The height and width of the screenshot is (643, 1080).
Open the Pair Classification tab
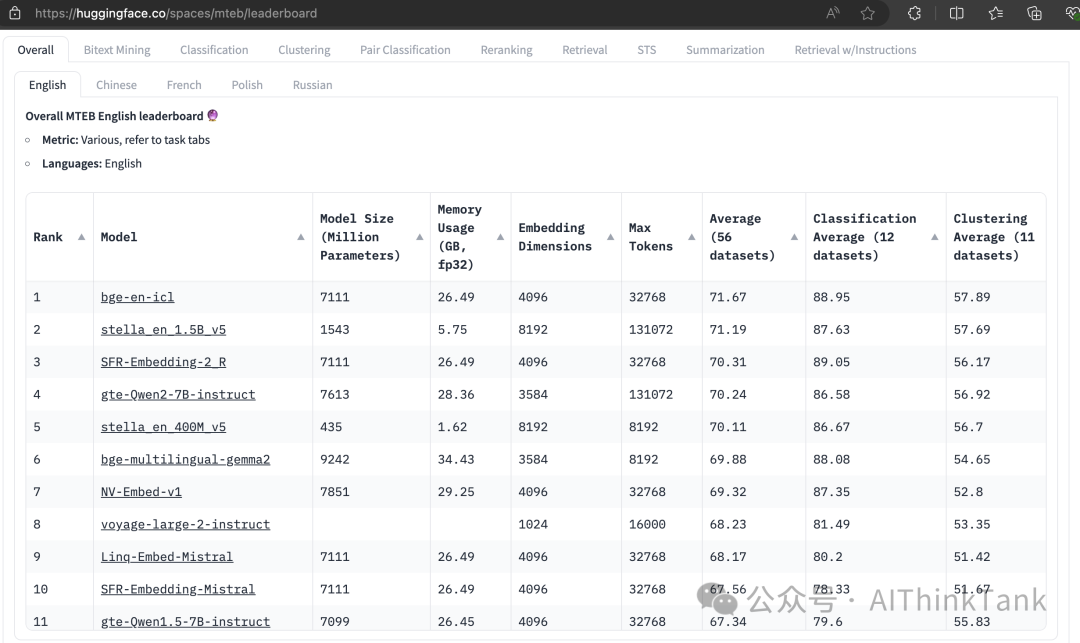[405, 50]
